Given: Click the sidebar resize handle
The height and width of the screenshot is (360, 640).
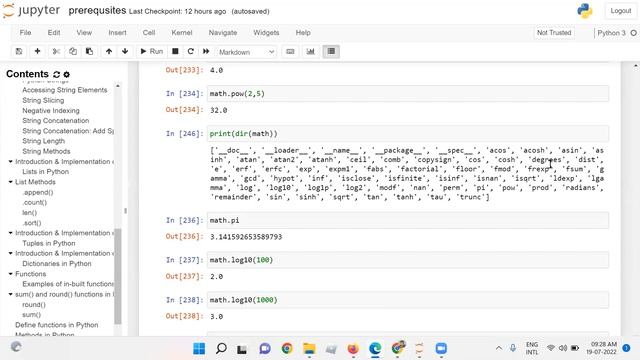Looking at the screenshot, I should tap(125, 211).
